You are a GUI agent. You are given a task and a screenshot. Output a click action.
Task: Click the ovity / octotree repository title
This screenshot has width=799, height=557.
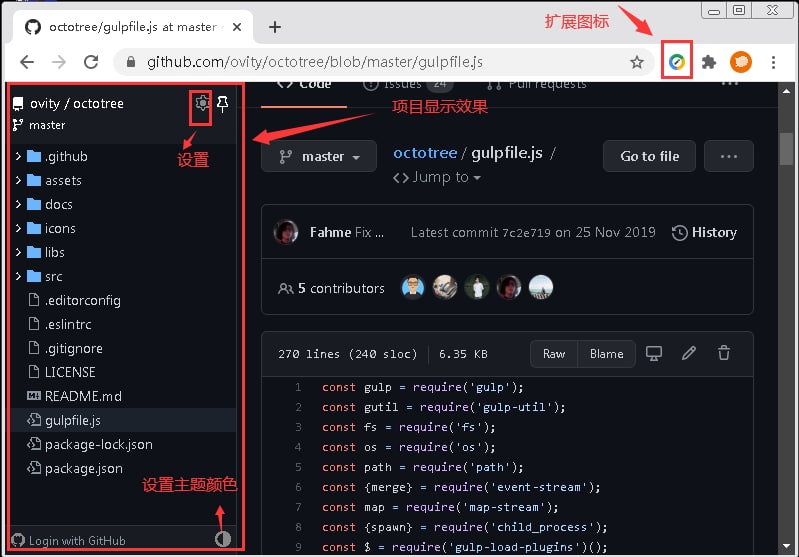pyautogui.click(x=76, y=103)
